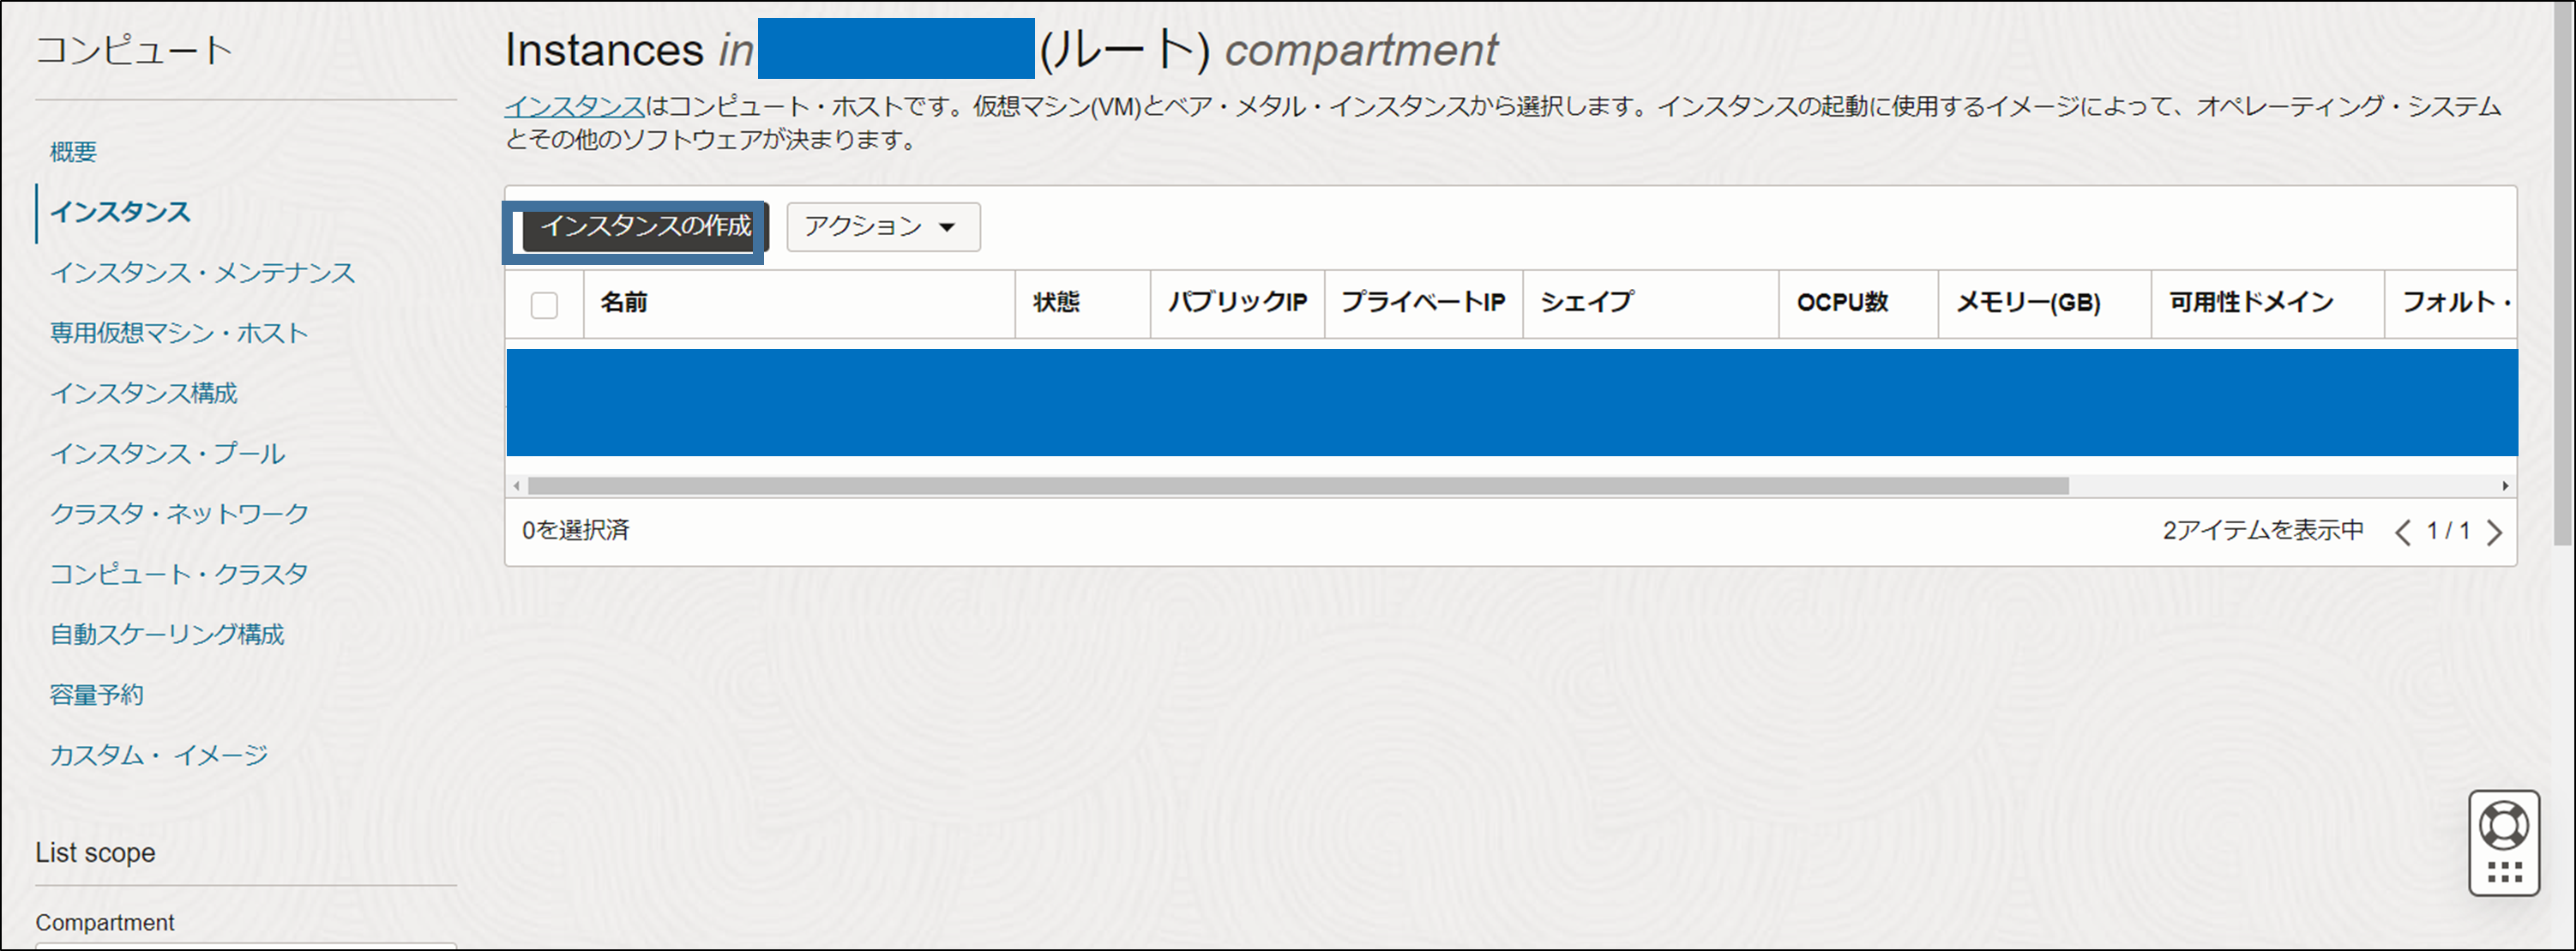Viewport: 2576px width, 951px height.
Task: Go to クラスタ・ネットワーク
Action: [x=178, y=513]
